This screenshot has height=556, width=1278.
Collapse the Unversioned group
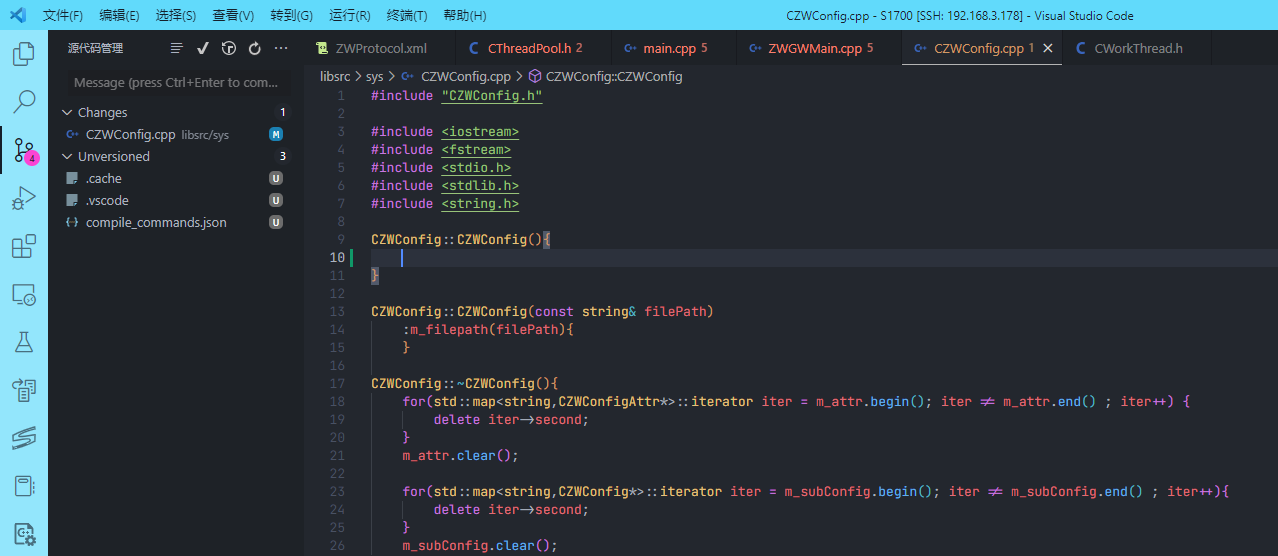68,156
